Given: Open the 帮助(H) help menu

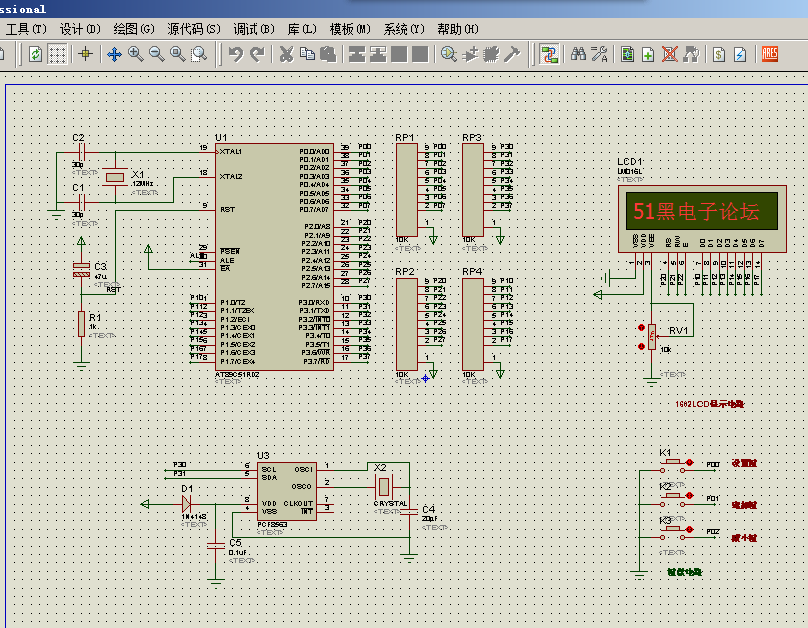Looking at the screenshot, I should [458, 29].
